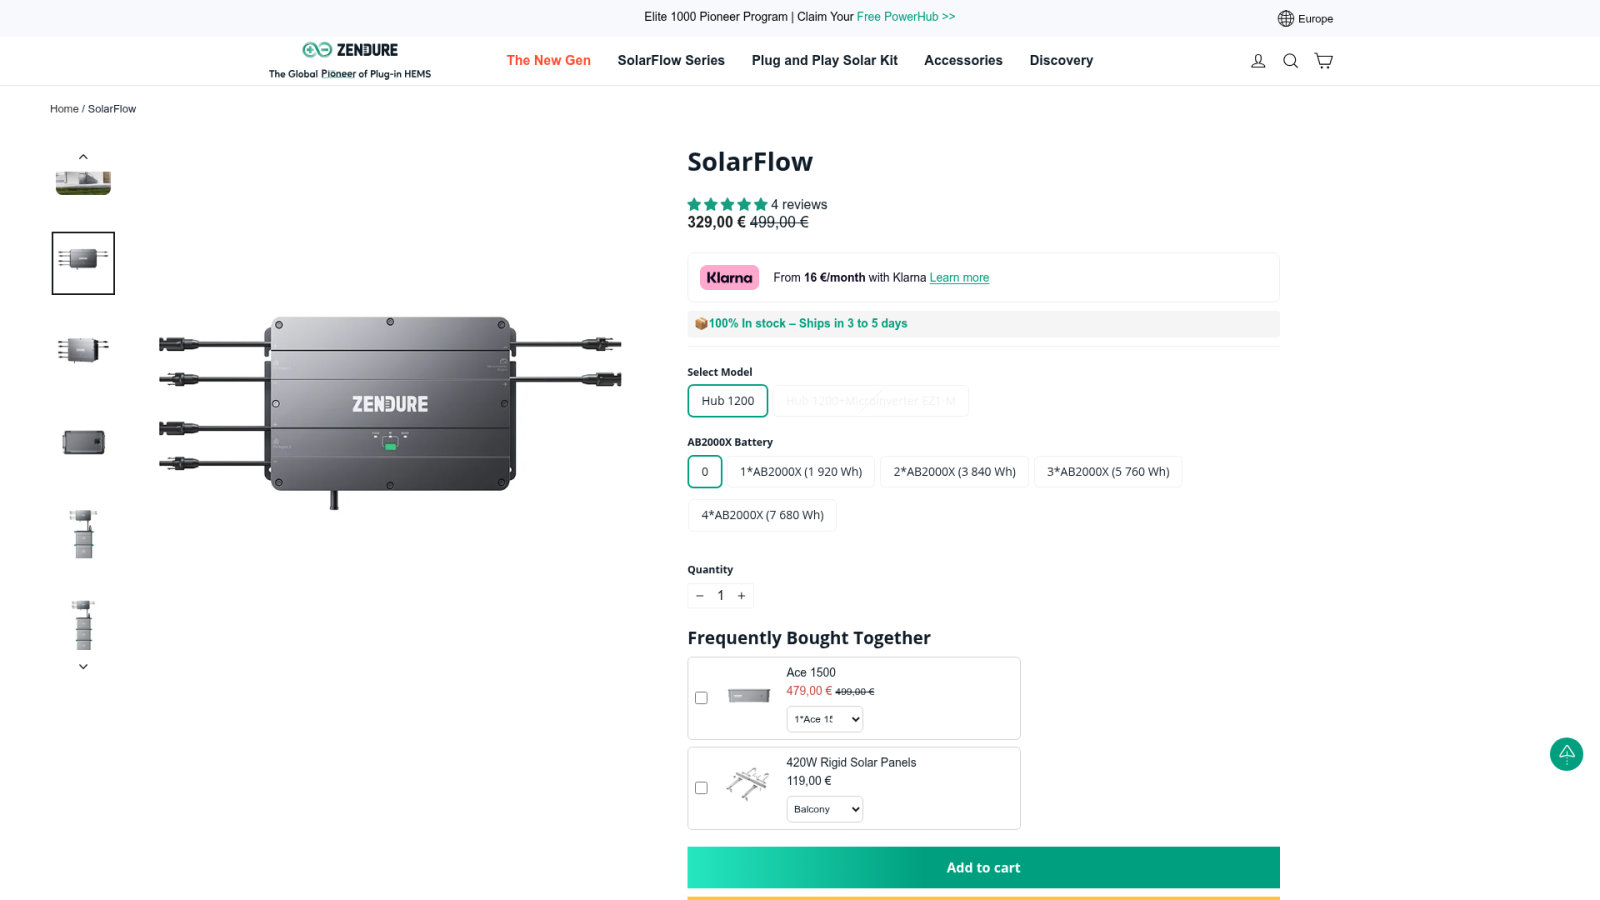Go to Home breadcrumb link
The width and height of the screenshot is (1600, 900).
click(64, 109)
